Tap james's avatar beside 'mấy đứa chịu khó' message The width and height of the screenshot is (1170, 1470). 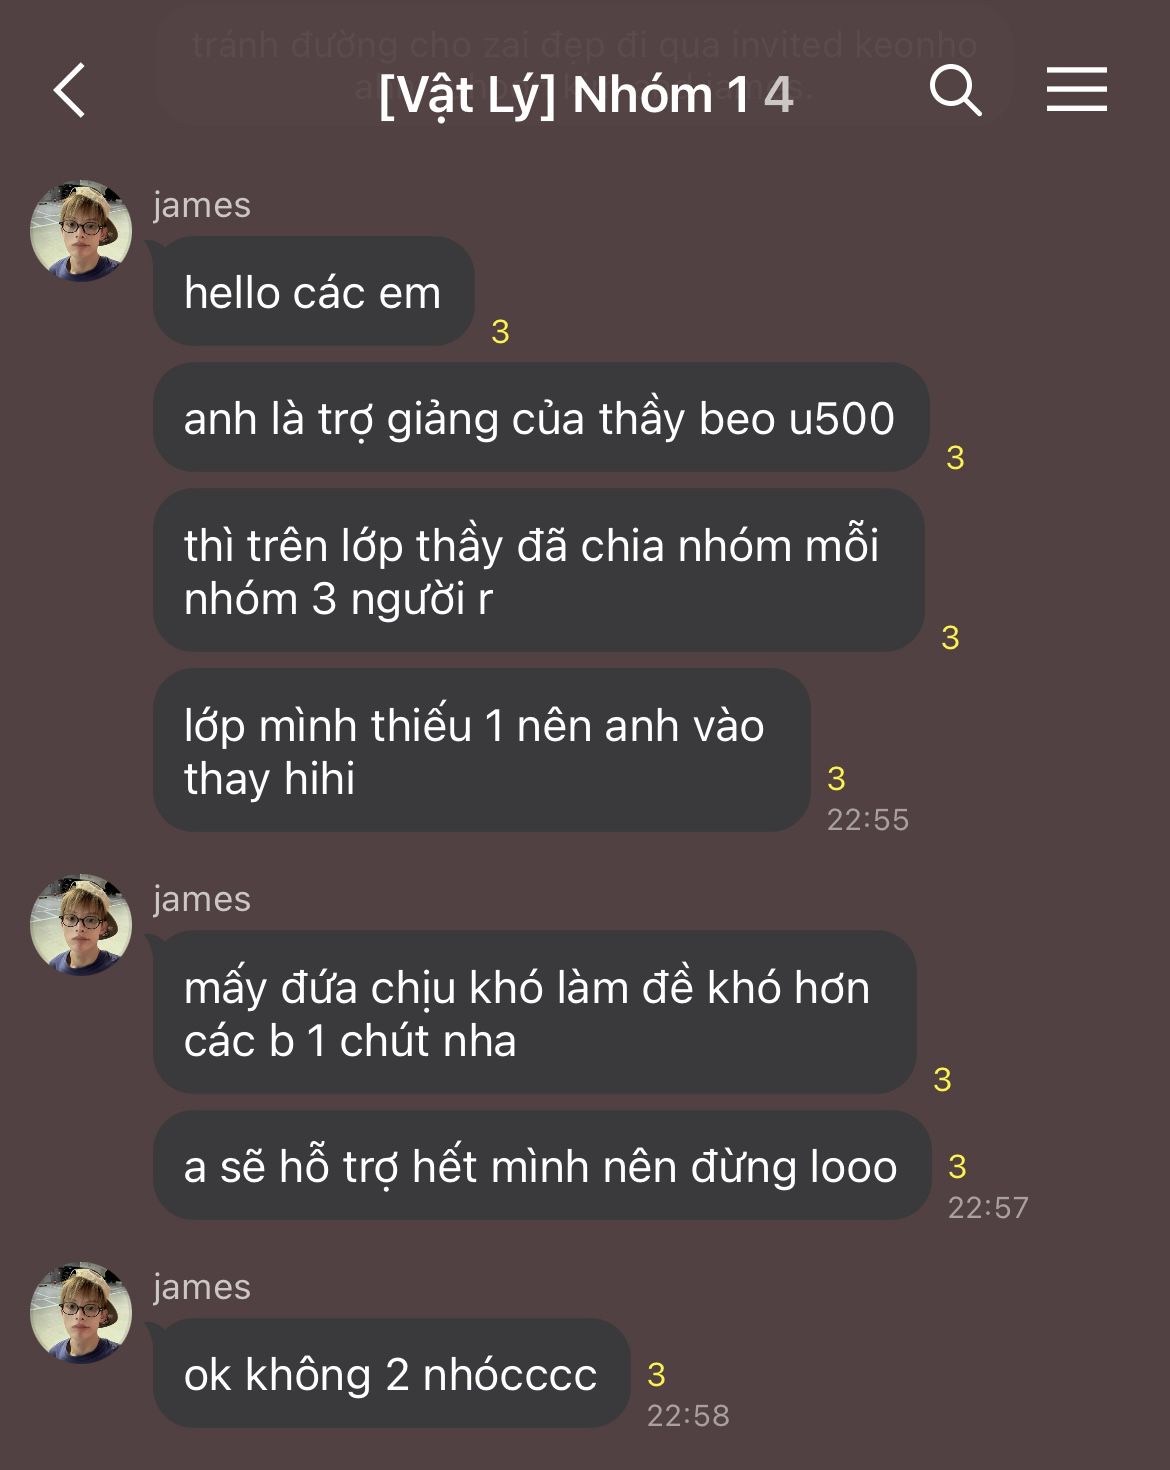tap(81, 925)
